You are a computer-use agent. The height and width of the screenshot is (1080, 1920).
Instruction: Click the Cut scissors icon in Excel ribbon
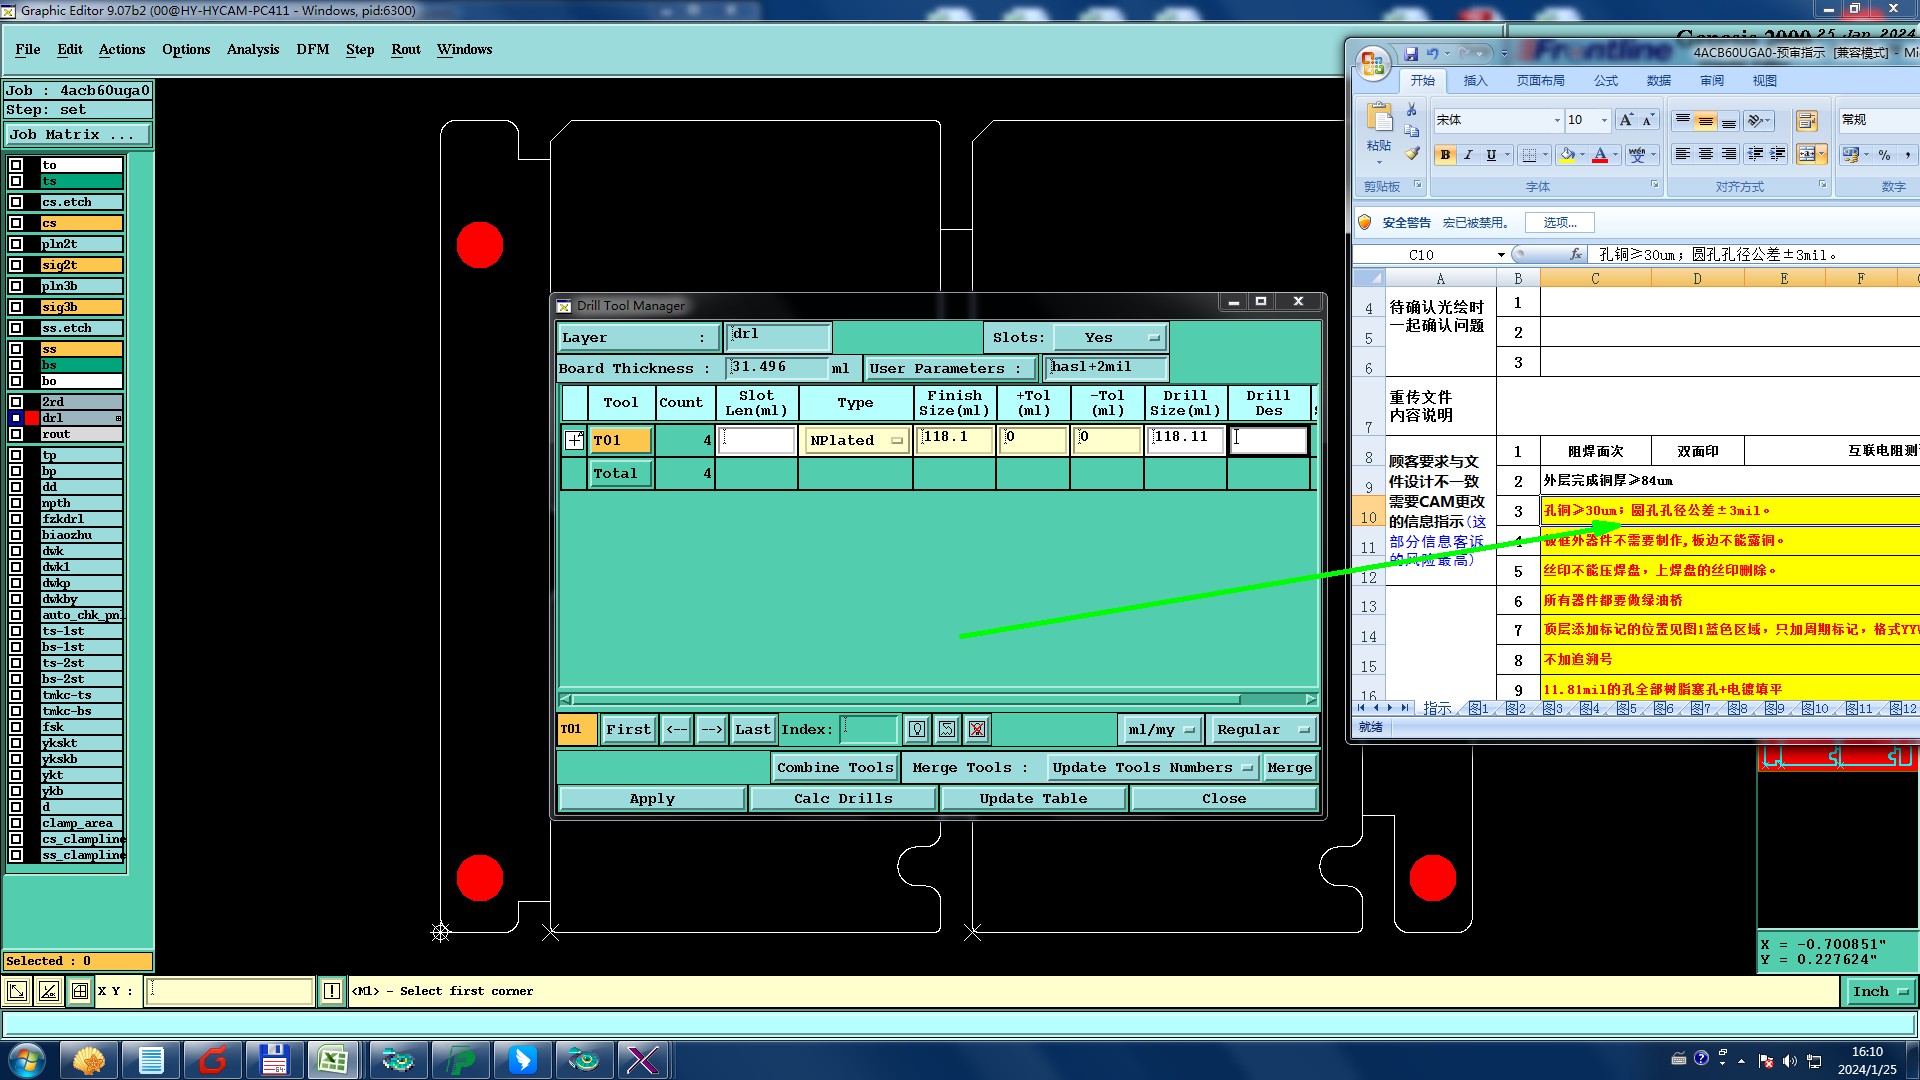tap(1412, 109)
